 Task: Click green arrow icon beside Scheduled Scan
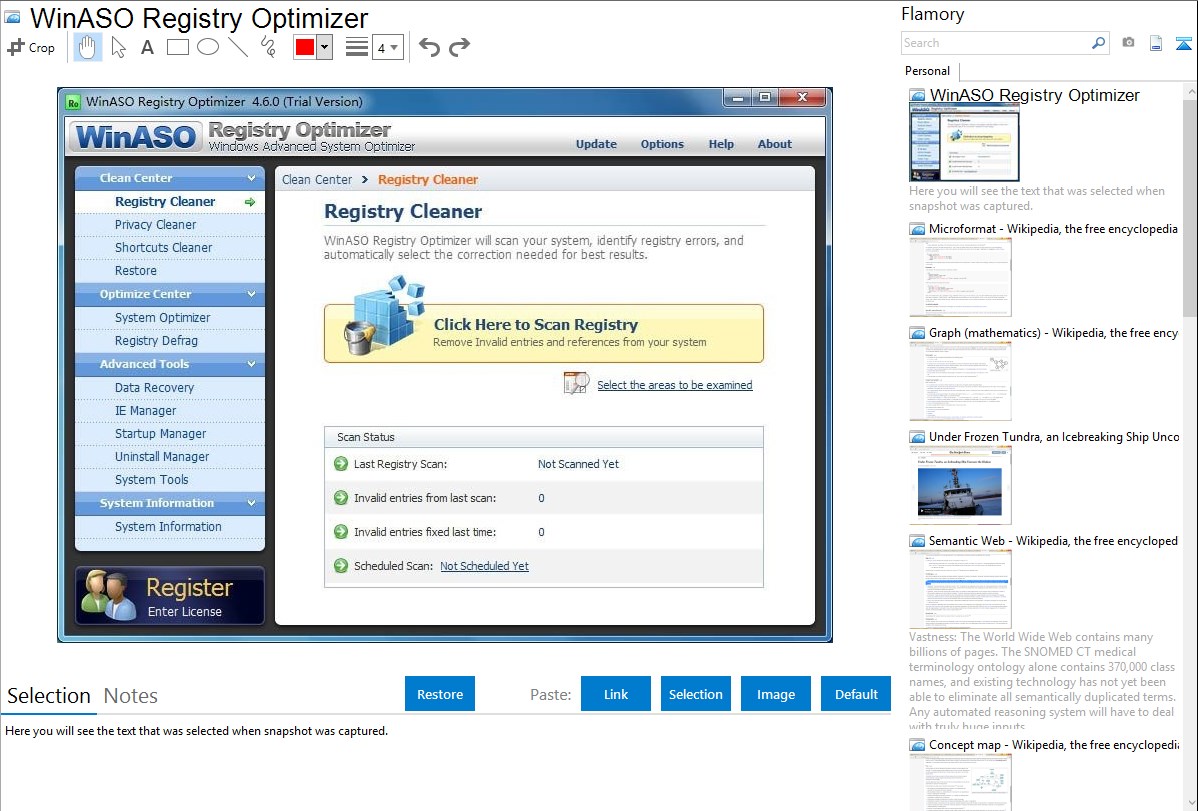click(341, 566)
